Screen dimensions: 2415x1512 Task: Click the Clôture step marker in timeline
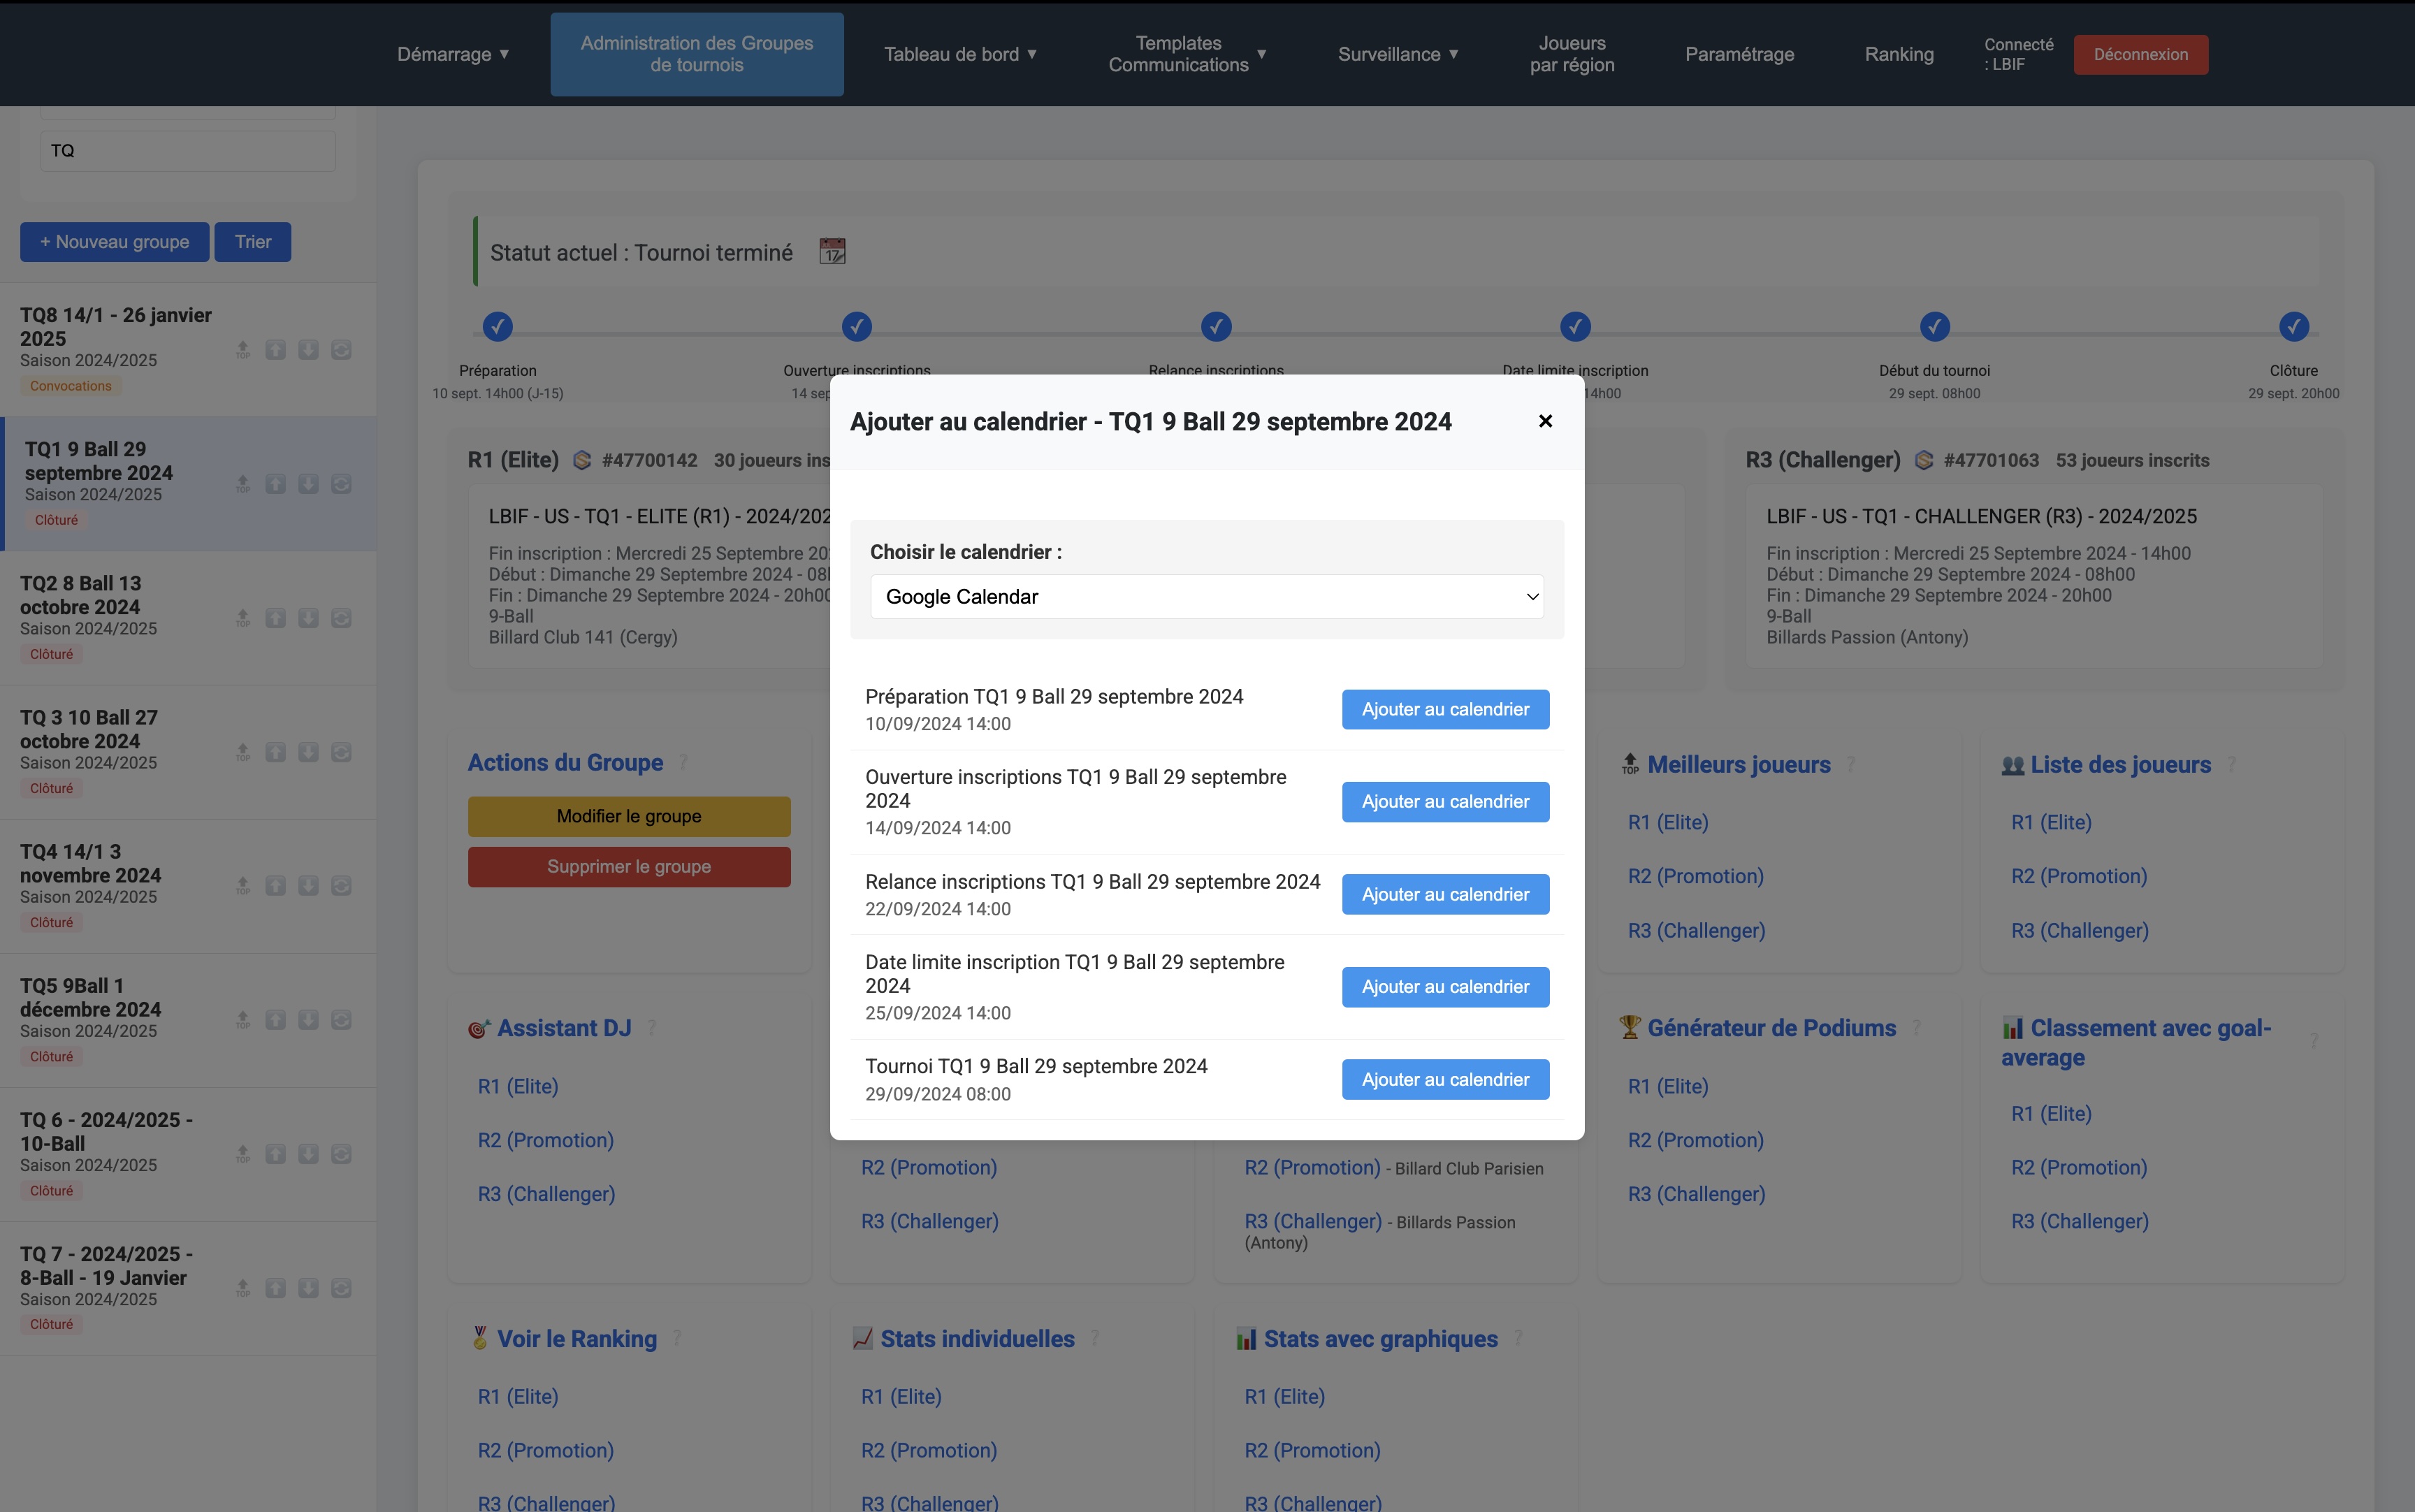coord(2293,327)
